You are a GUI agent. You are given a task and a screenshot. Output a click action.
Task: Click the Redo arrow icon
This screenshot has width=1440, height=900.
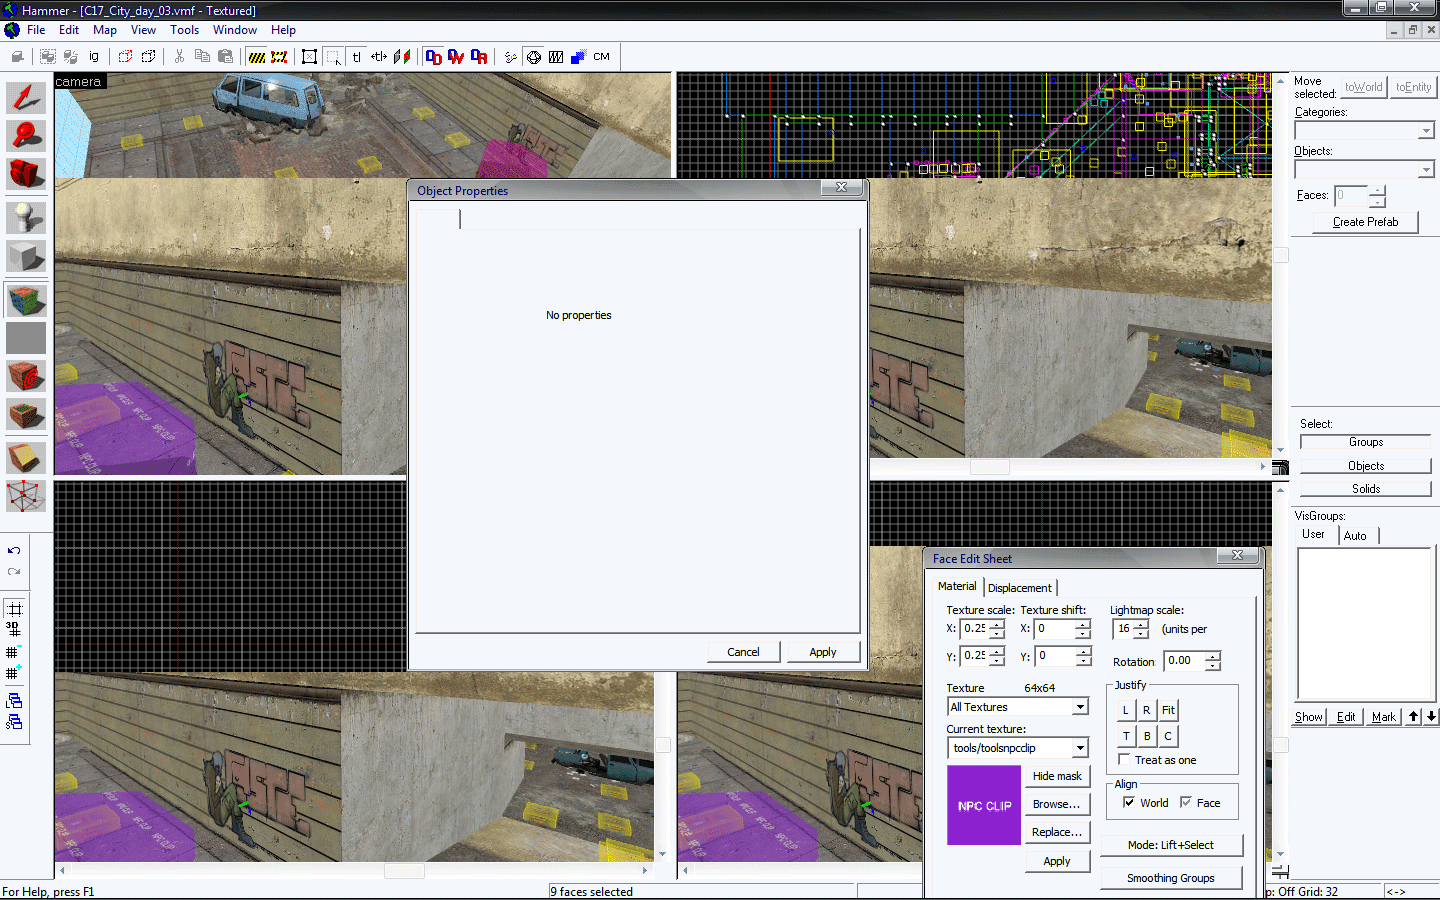click(x=14, y=573)
